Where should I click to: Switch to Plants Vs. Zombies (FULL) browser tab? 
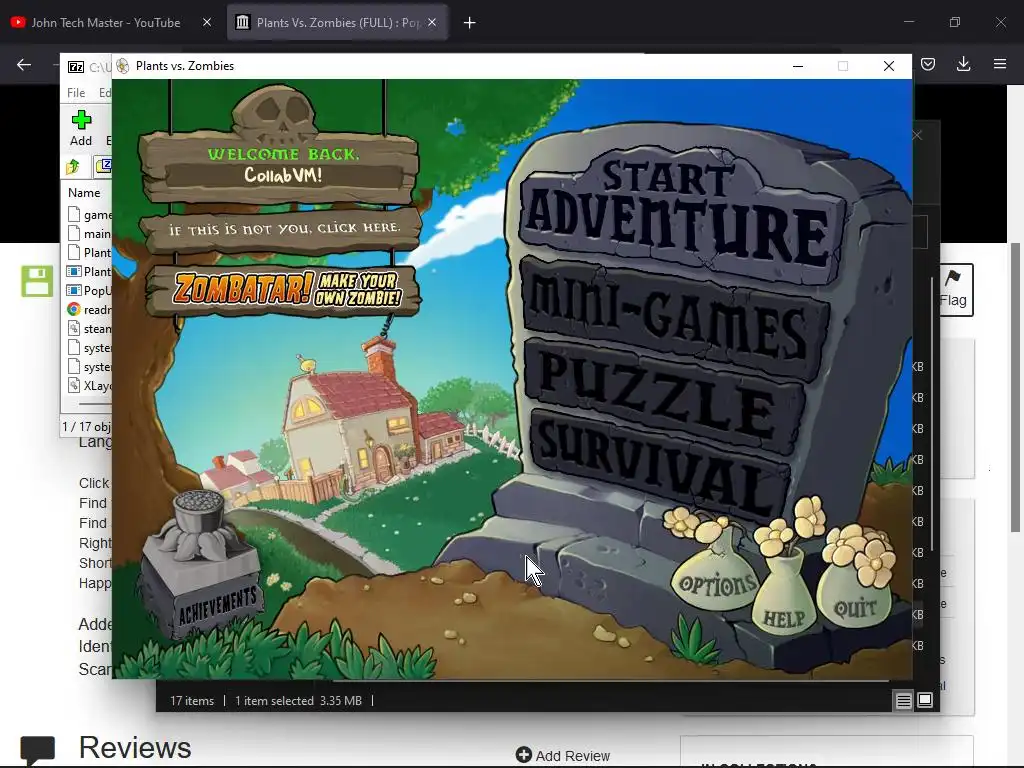337,22
